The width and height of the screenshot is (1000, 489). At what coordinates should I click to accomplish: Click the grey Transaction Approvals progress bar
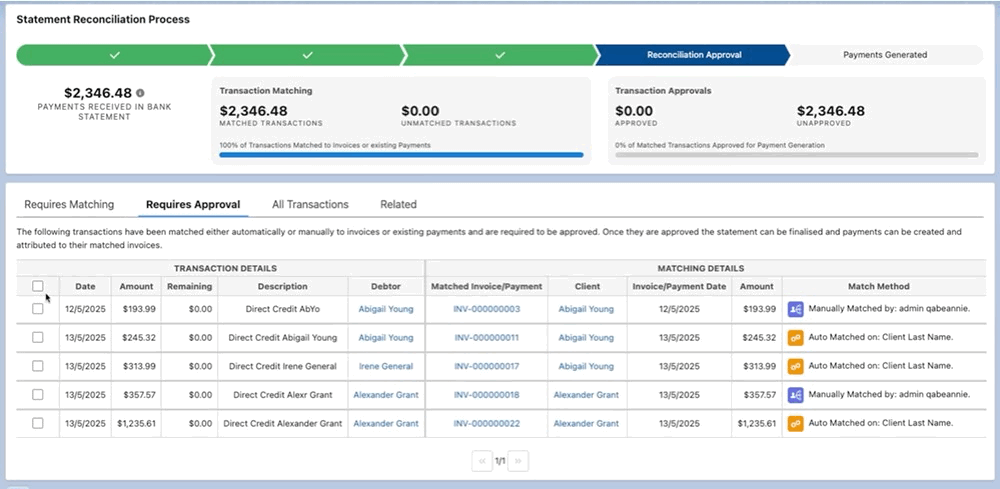tap(797, 155)
